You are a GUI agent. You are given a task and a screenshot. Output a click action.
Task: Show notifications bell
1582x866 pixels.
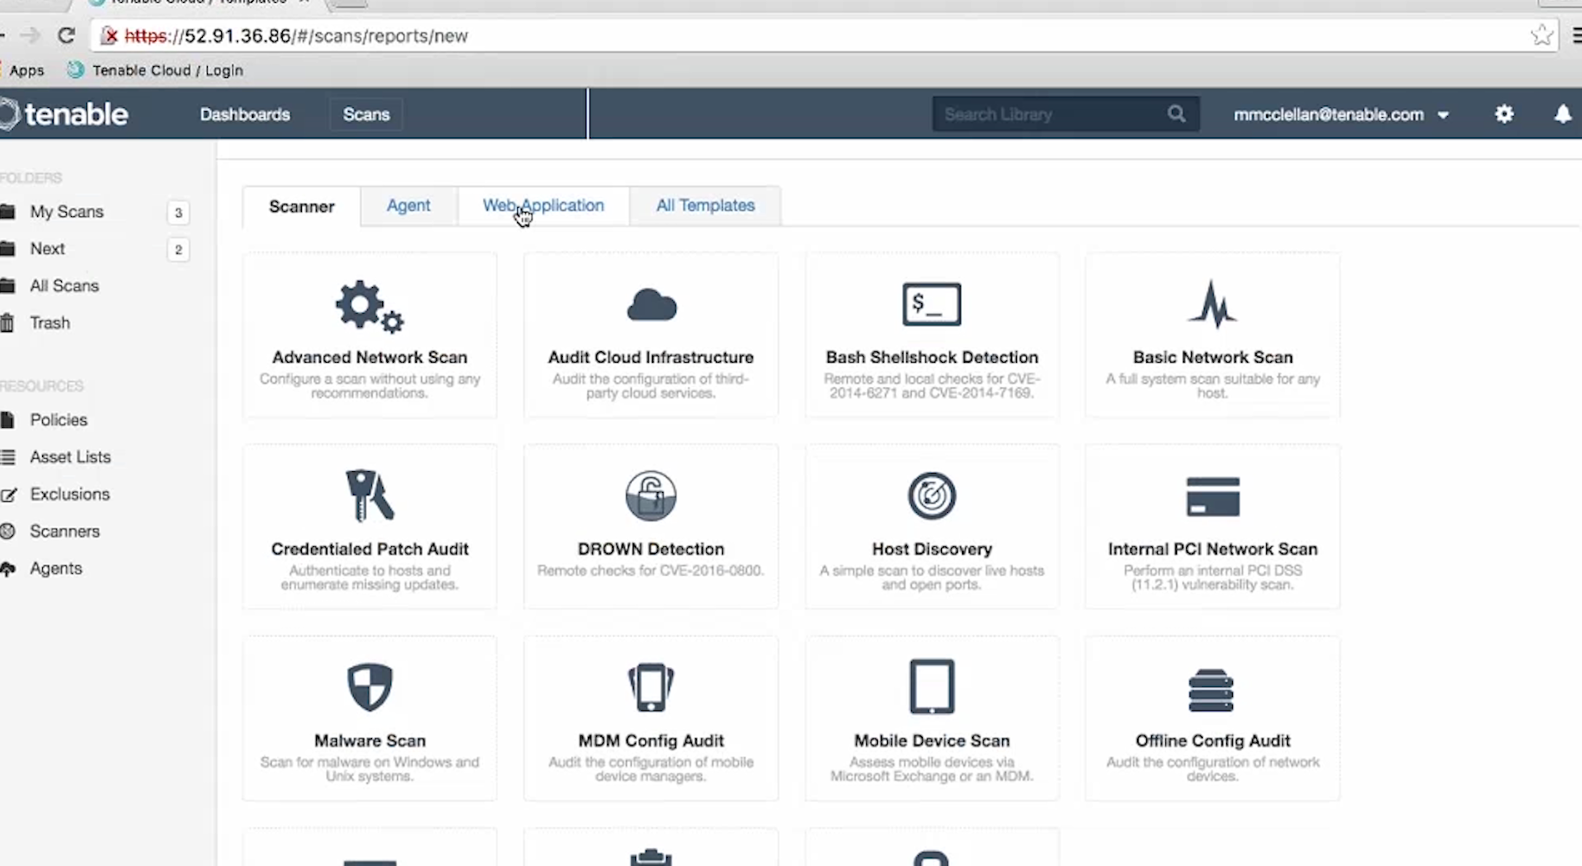[x=1562, y=114]
